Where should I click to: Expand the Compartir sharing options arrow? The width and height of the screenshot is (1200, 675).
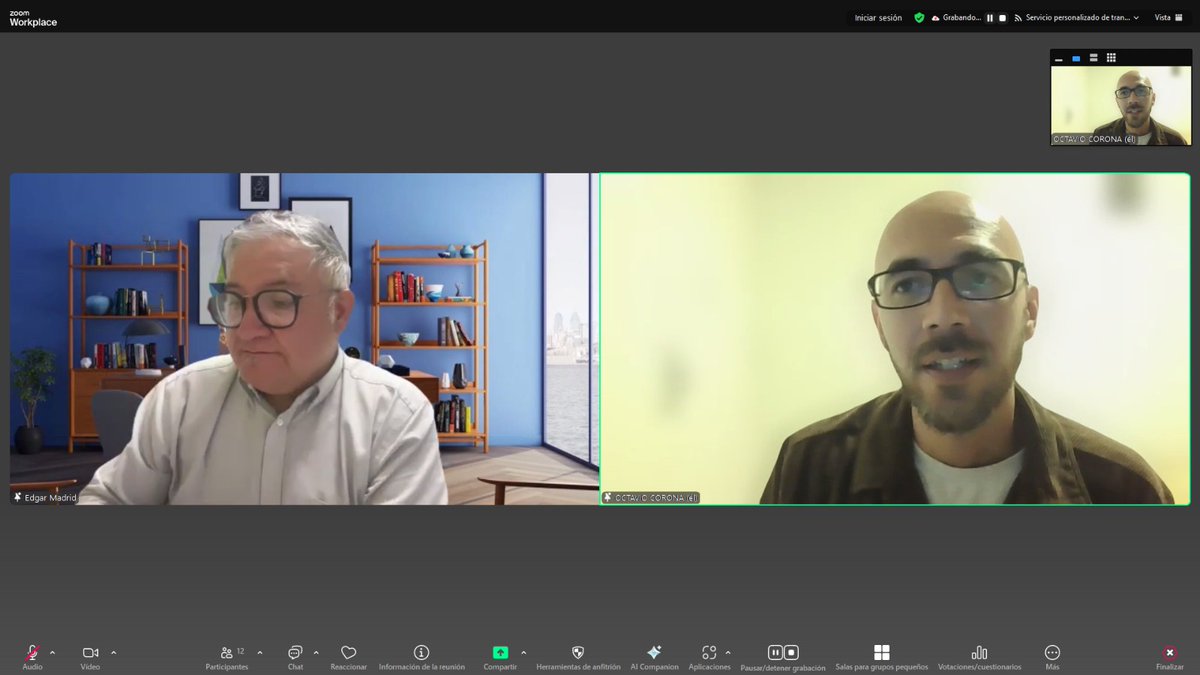[x=523, y=652]
